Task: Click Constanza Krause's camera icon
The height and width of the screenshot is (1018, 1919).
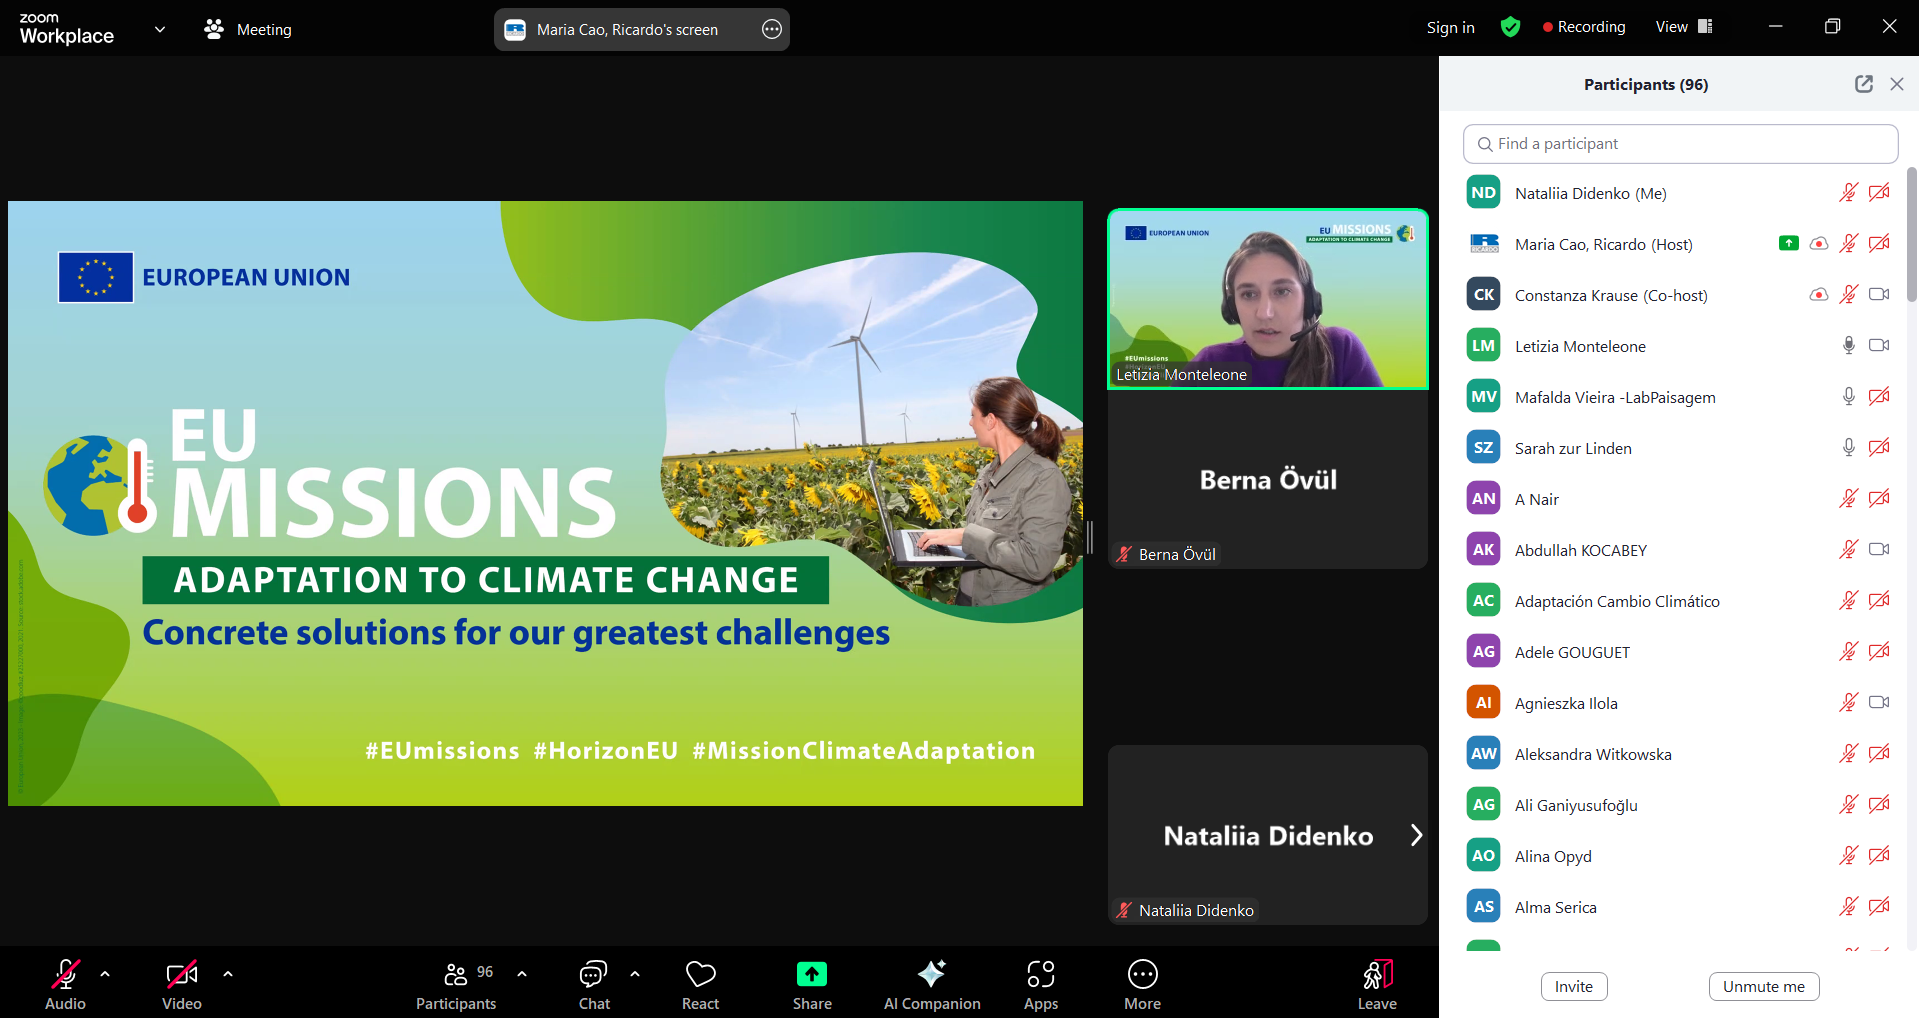Action: [x=1879, y=294]
